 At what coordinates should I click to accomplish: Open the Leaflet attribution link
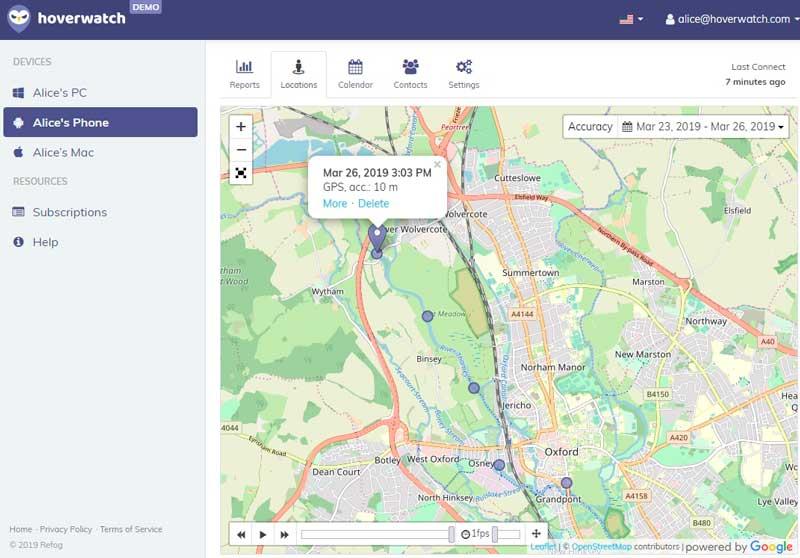pos(543,547)
